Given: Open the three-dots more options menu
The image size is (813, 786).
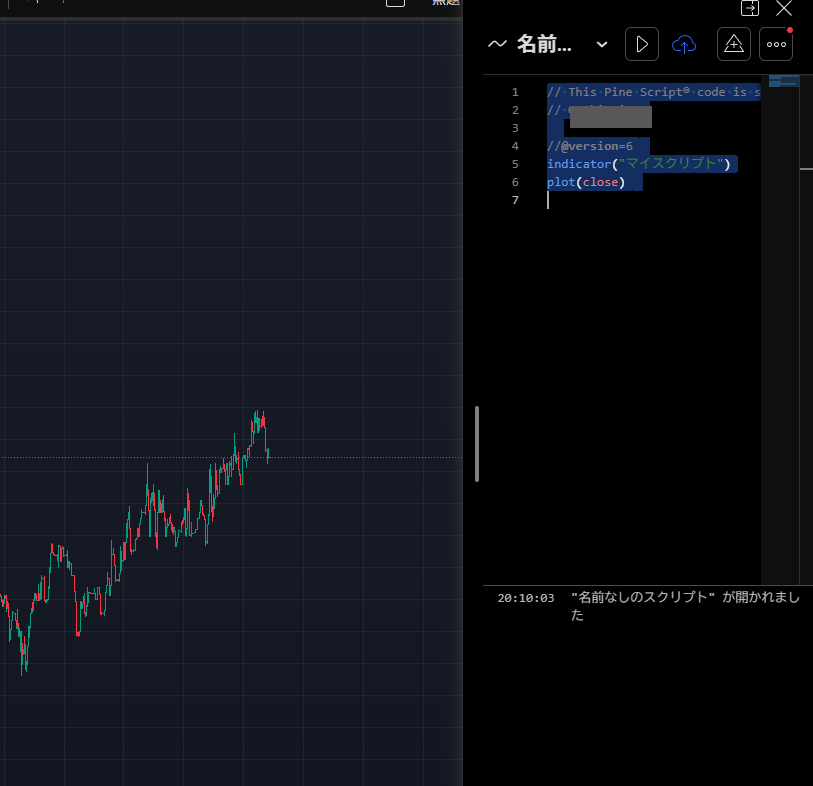Looking at the screenshot, I should pos(776,44).
